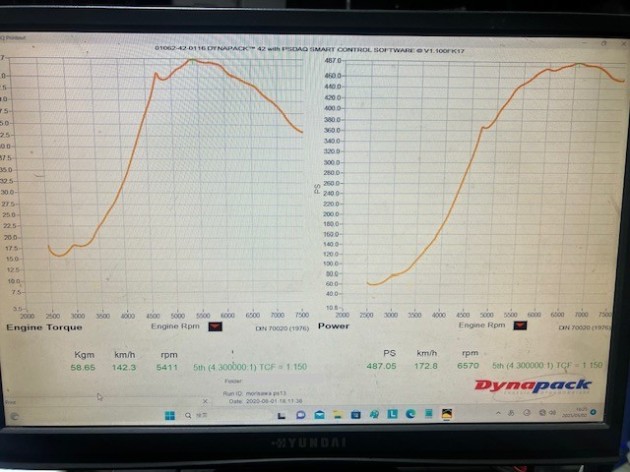Viewport: 630px width, 472px height.
Task: Open network and volume quick settings
Action: (548, 413)
